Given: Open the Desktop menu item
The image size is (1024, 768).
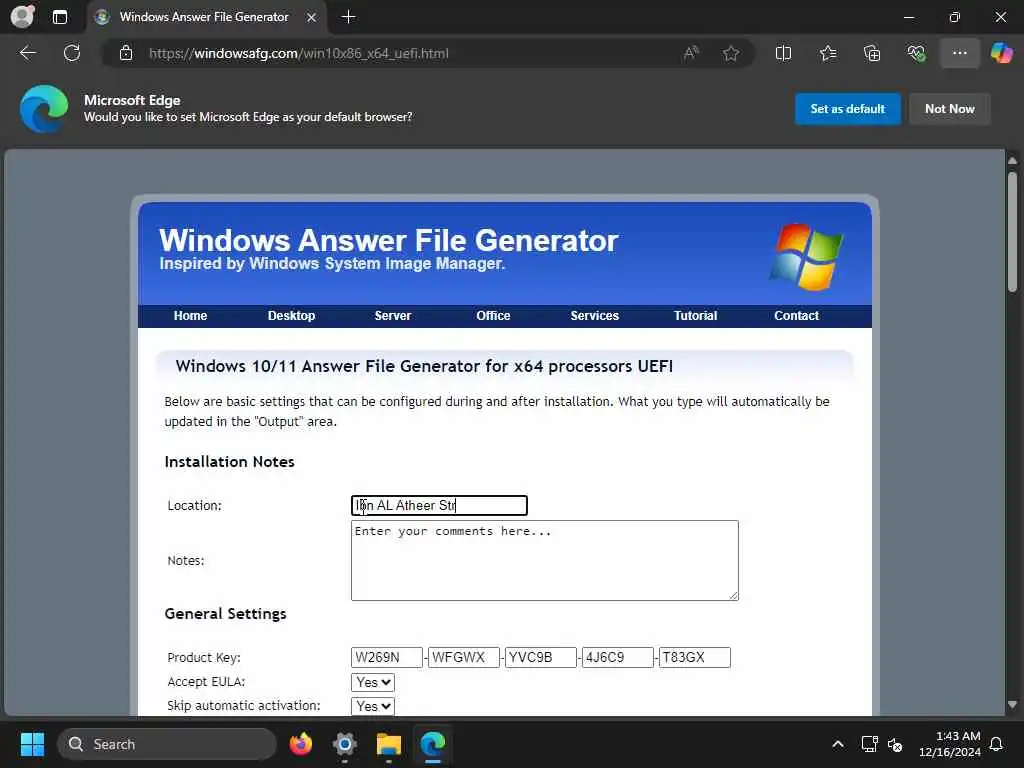Looking at the screenshot, I should pos(291,315).
